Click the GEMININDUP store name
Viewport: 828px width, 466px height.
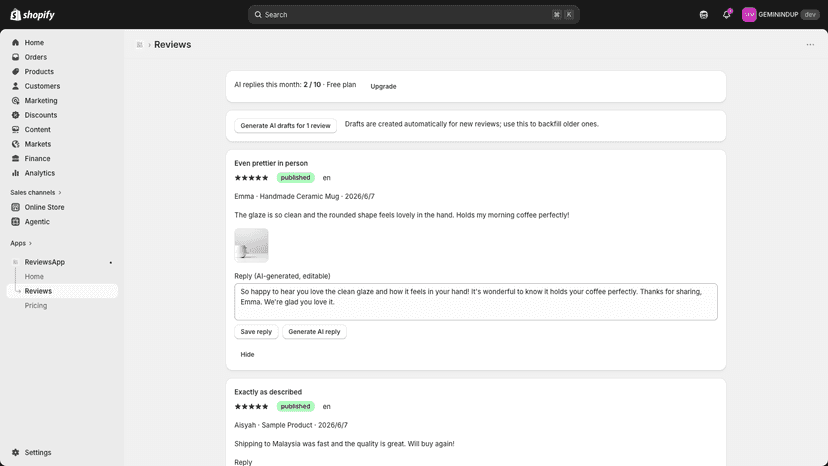pos(778,15)
